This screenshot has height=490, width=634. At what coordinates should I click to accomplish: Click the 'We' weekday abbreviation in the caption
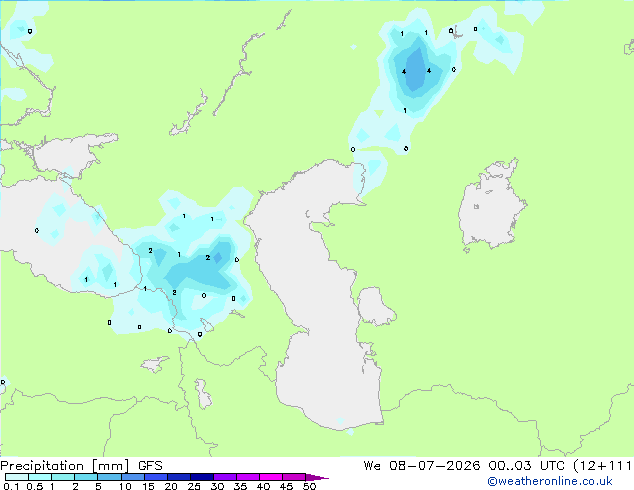pyautogui.click(x=372, y=466)
